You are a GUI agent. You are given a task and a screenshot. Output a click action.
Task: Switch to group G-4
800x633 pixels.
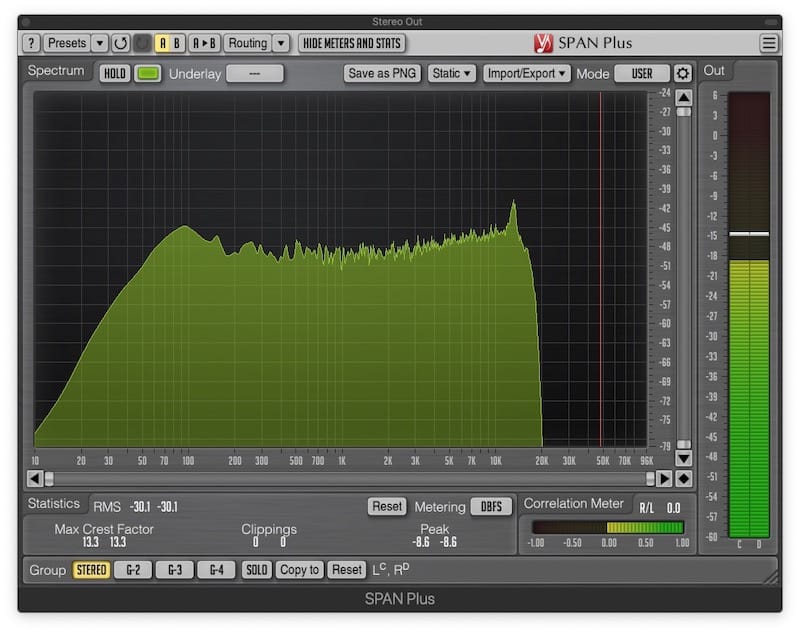[x=217, y=570]
